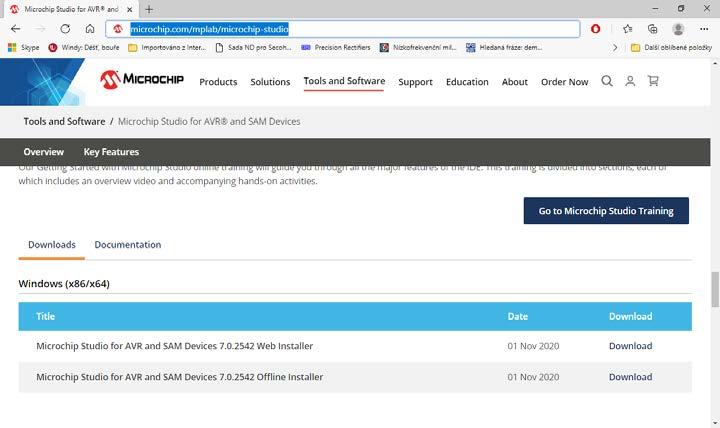
Task: Select the Downloads tab
Action: [x=52, y=245]
